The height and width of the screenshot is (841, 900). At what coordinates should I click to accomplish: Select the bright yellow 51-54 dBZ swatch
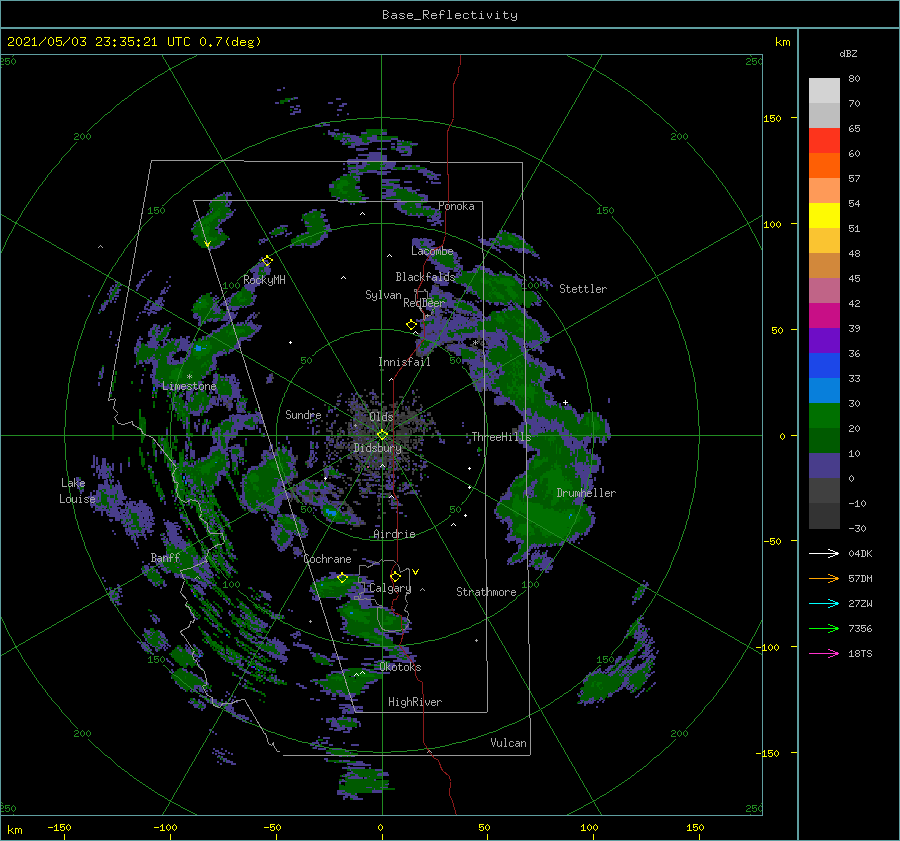[824, 216]
